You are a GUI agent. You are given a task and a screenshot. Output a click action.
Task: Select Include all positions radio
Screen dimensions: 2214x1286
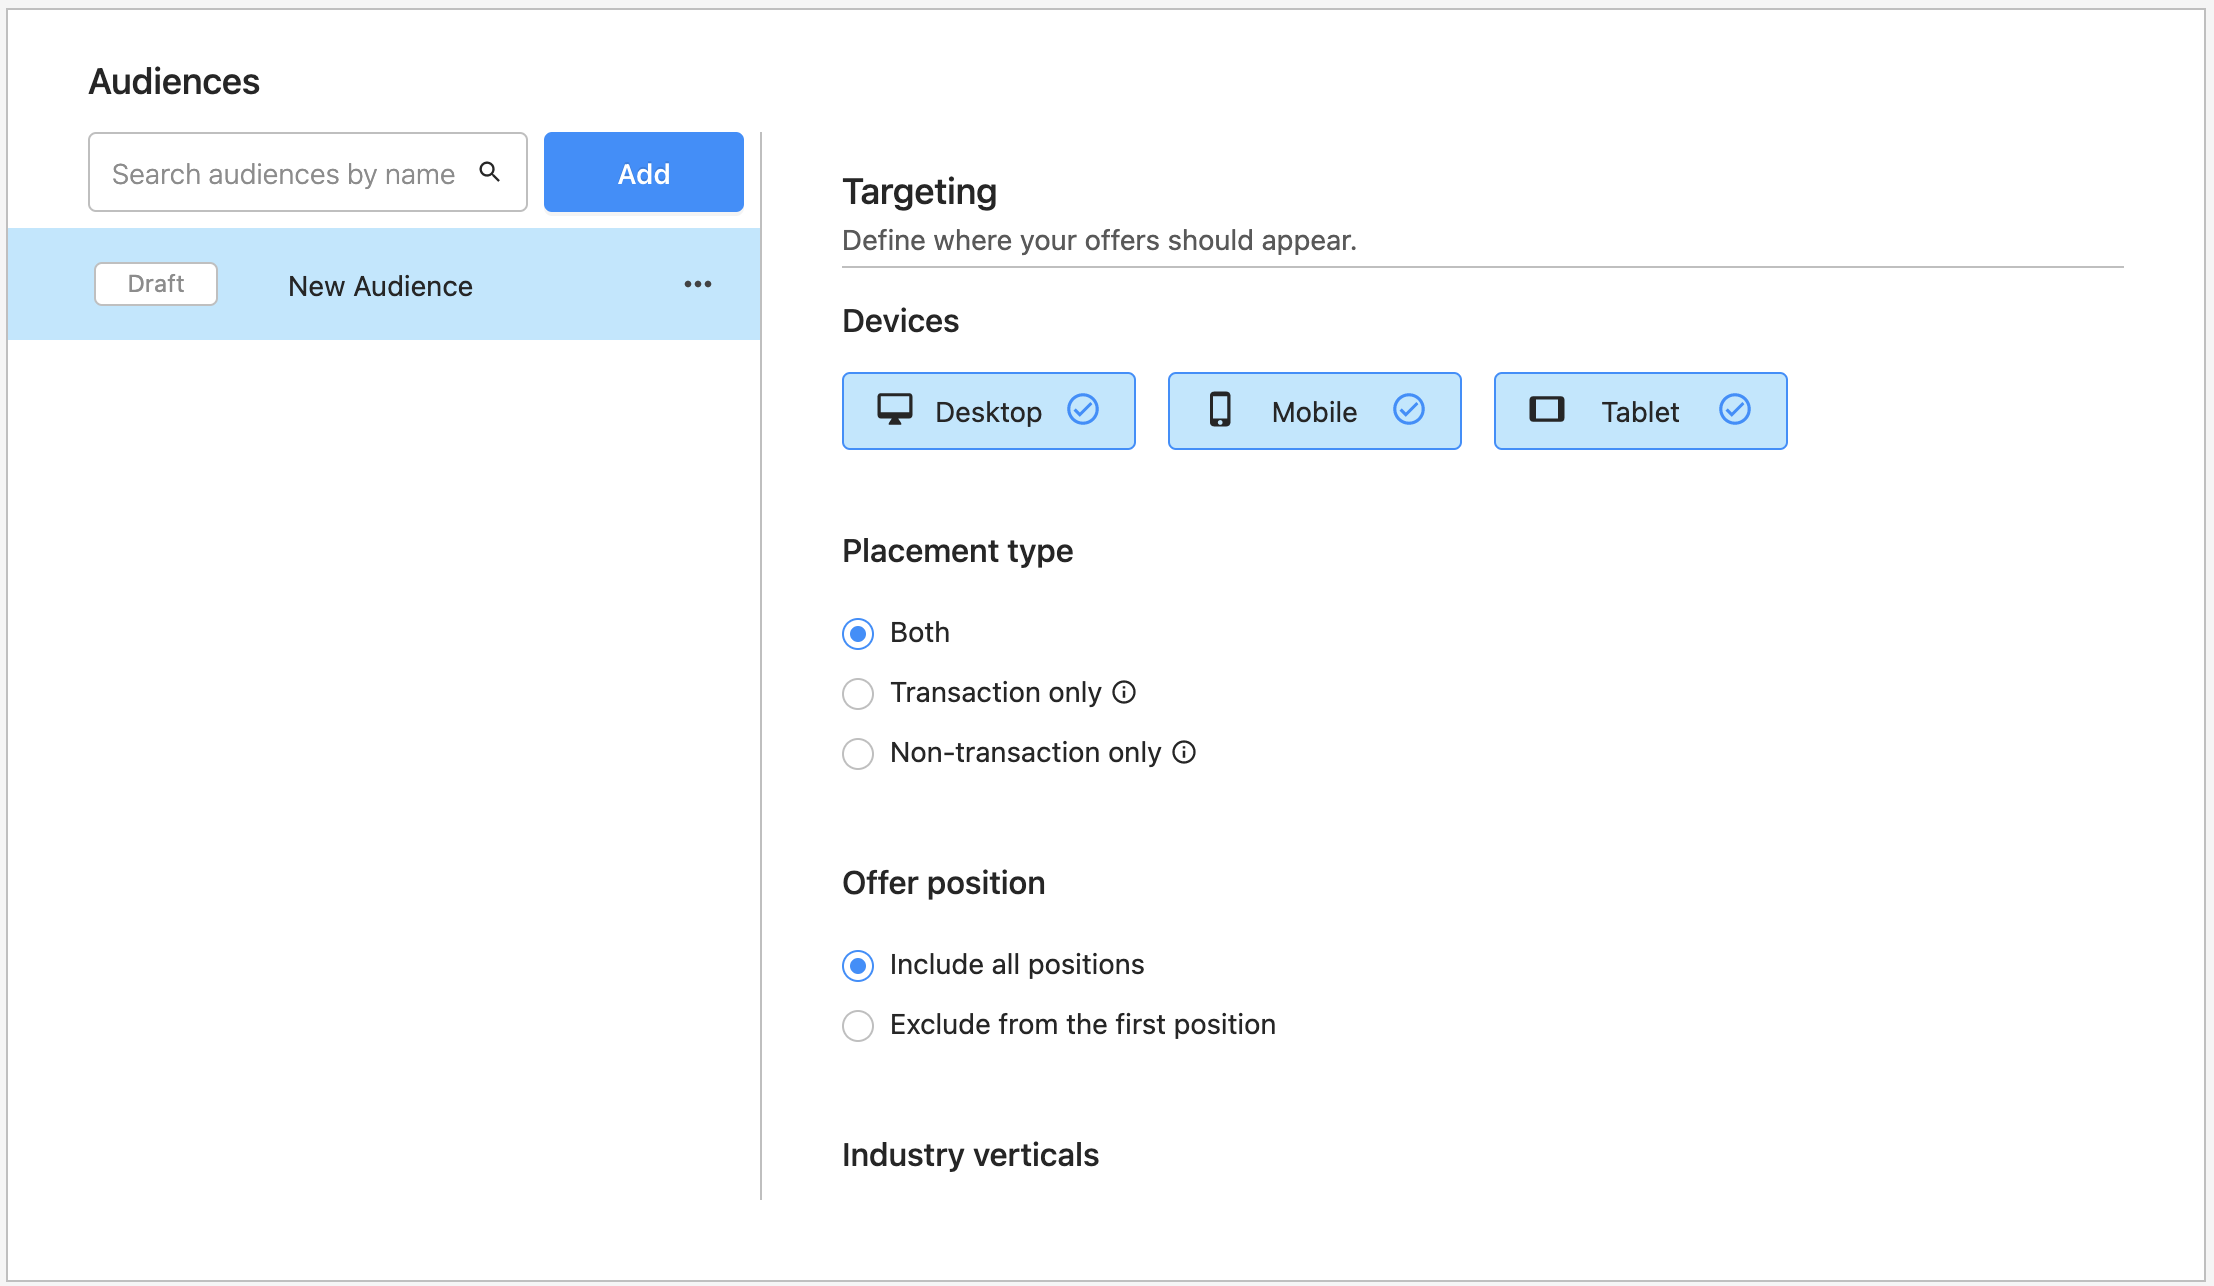pos(858,965)
